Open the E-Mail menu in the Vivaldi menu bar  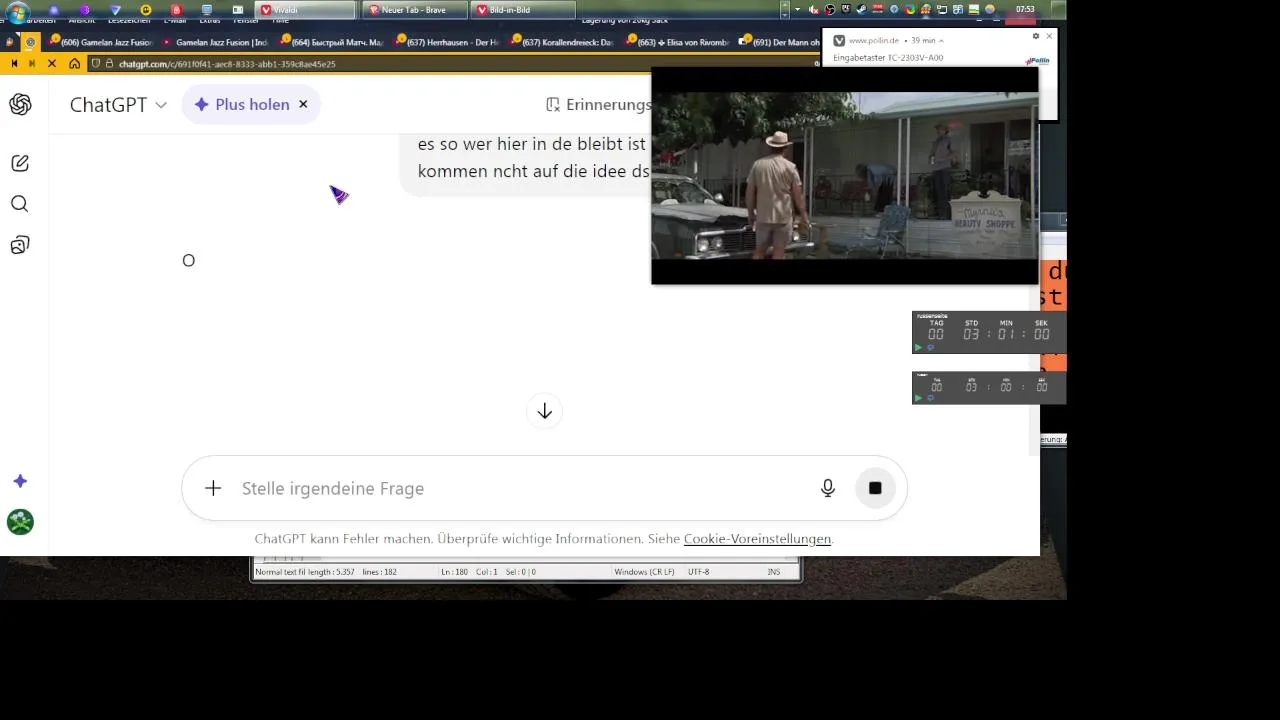(x=174, y=20)
